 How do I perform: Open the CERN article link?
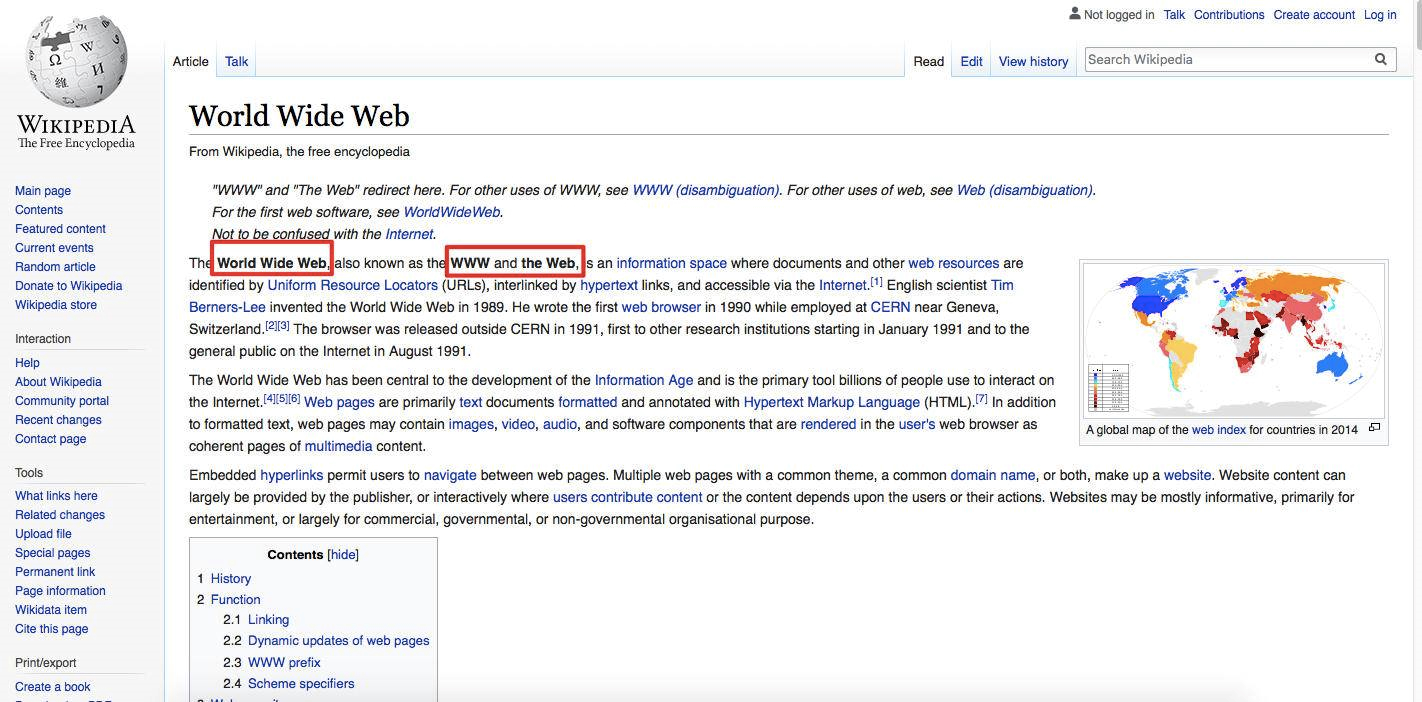(x=890, y=307)
